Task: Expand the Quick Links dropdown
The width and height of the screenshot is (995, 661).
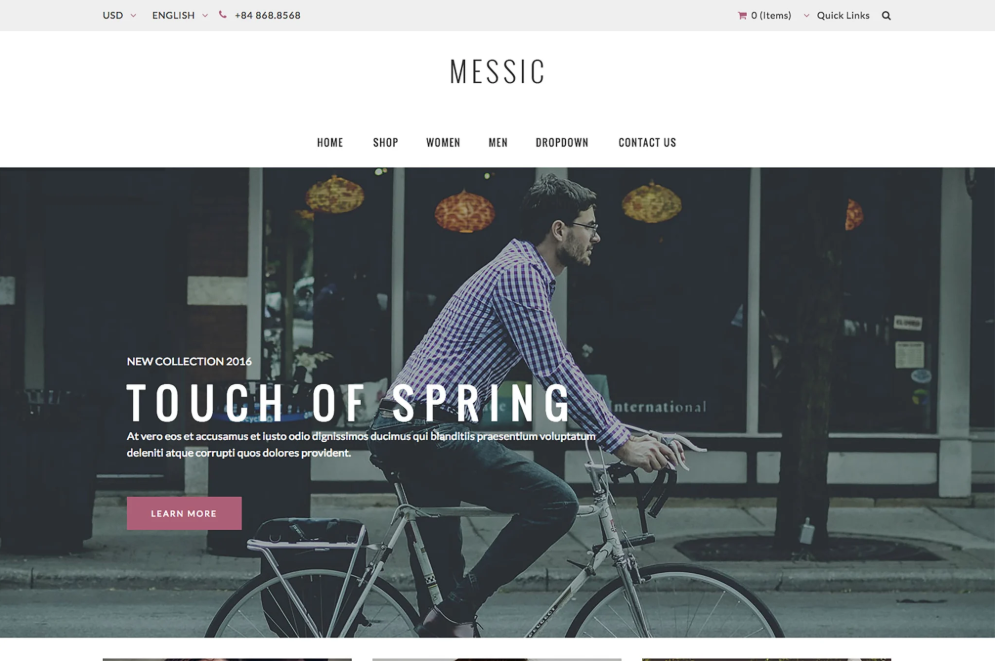Action: (836, 15)
